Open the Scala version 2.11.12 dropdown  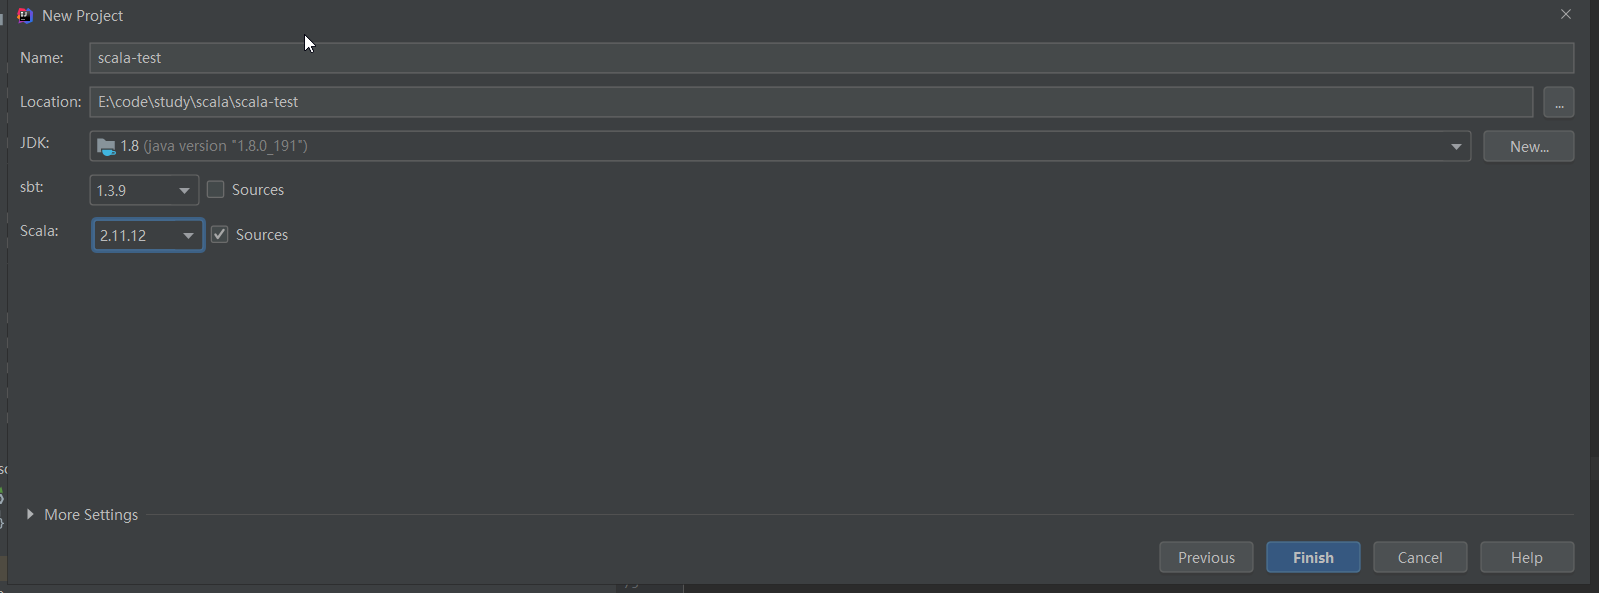pos(148,235)
